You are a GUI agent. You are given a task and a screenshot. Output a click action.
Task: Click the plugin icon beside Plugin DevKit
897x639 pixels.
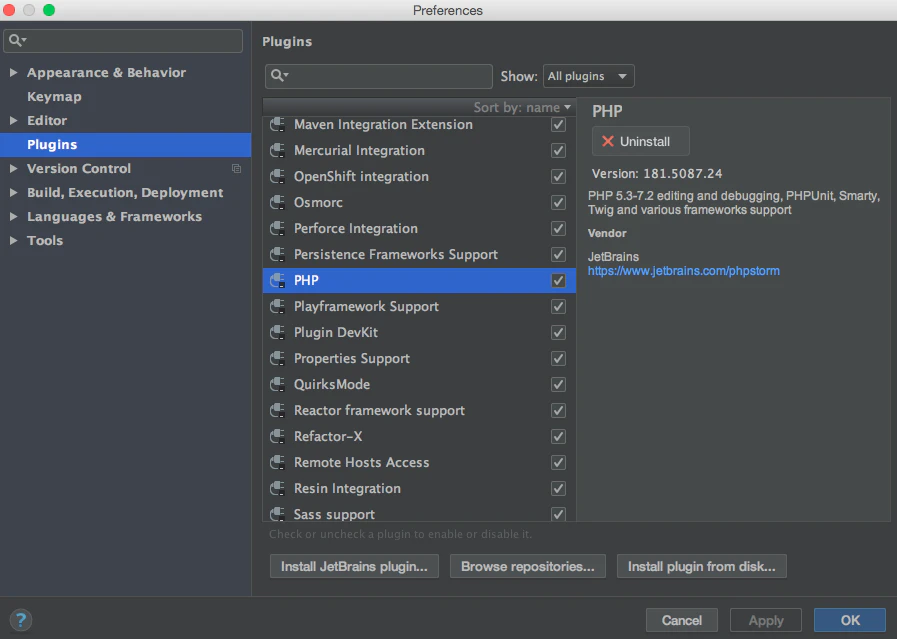click(x=277, y=332)
